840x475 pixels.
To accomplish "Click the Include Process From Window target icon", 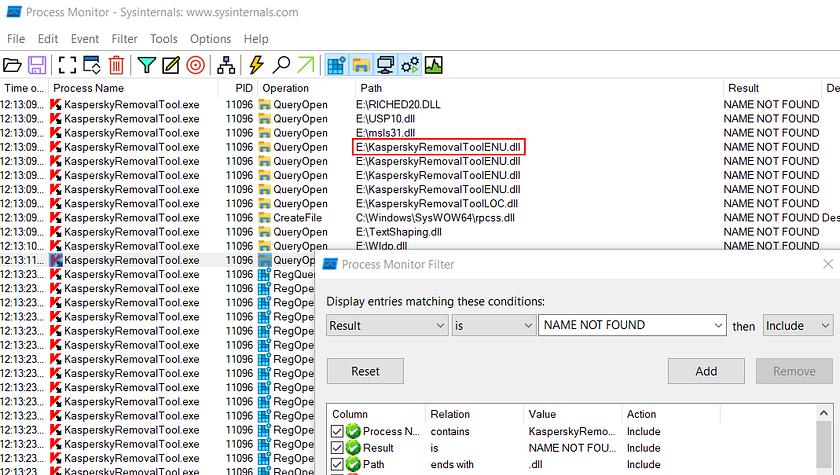I will point(196,65).
